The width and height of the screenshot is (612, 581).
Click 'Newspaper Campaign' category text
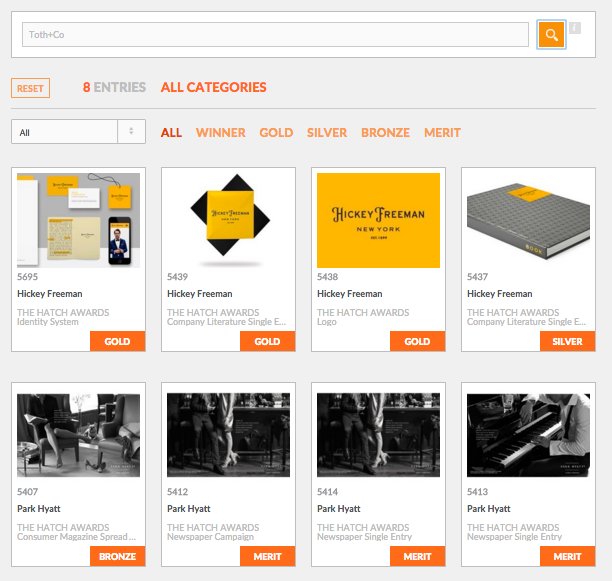(x=210, y=537)
